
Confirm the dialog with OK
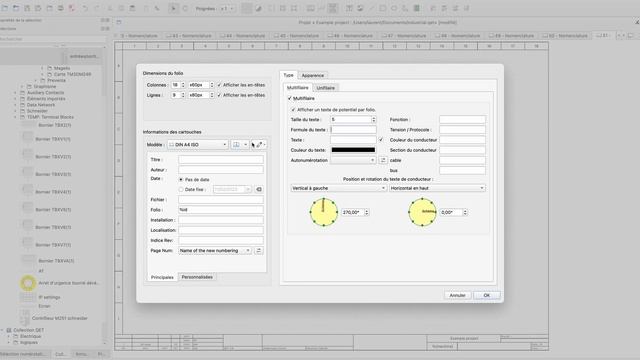point(487,295)
